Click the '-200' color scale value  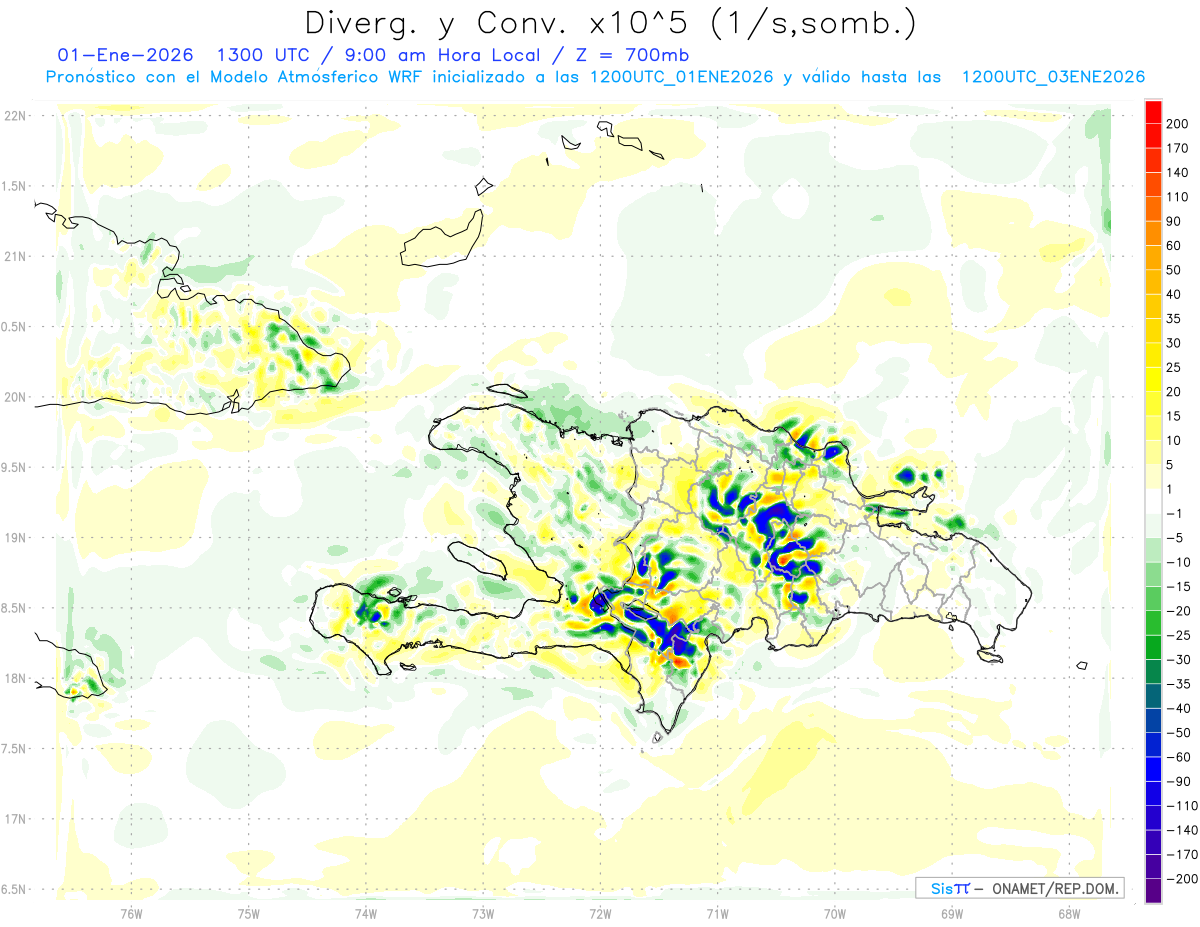[1184, 879]
